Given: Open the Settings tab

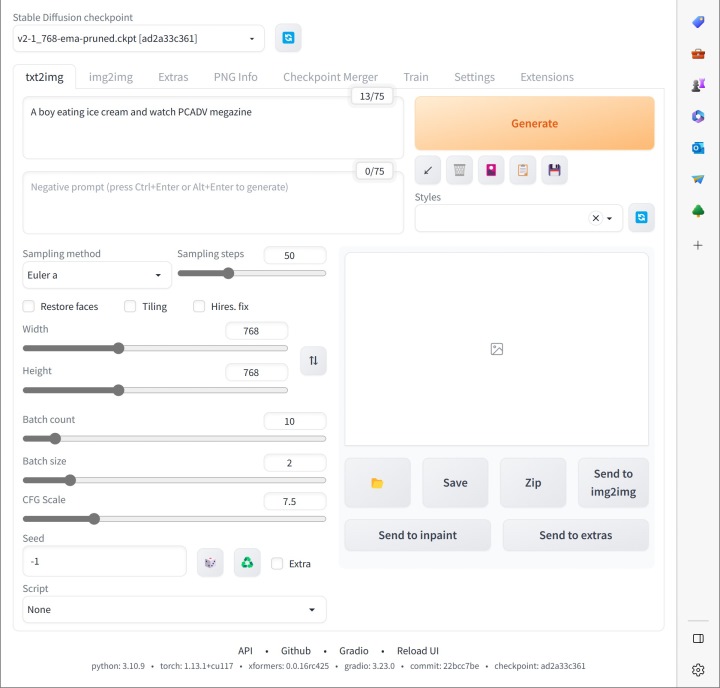Looking at the screenshot, I should [474, 77].
